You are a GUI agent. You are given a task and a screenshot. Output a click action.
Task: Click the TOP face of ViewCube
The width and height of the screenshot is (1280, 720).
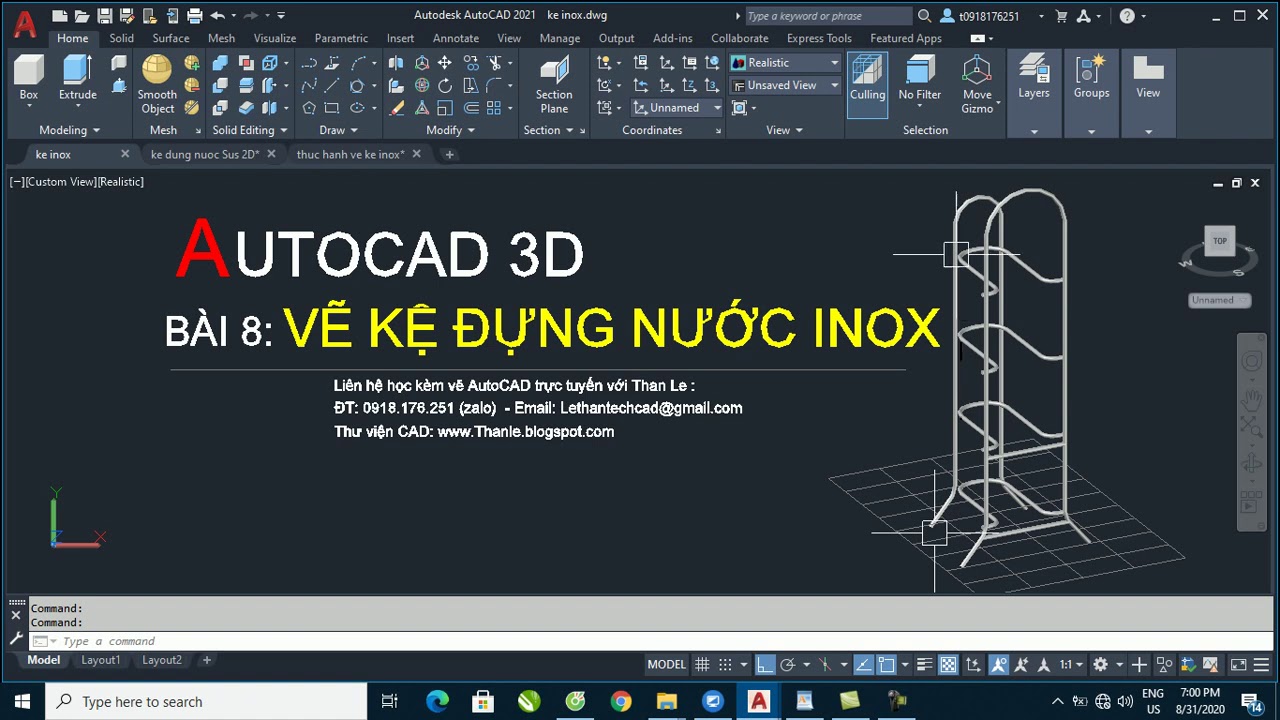tap(1220, 241)
